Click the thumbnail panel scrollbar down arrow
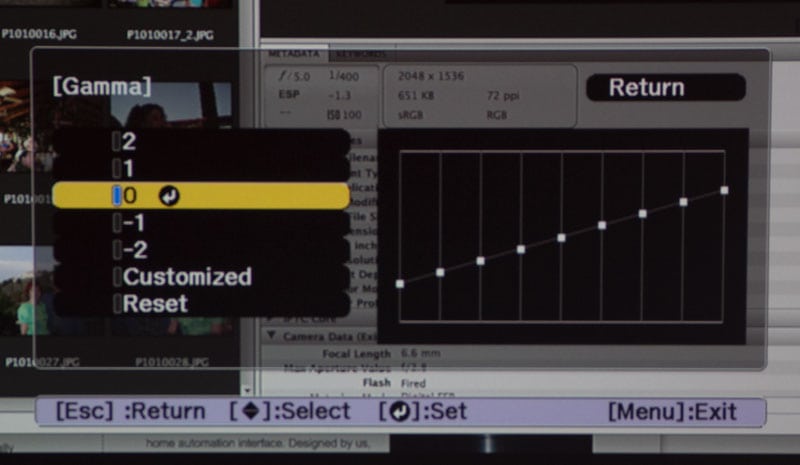The width and height of the screenshot is (800, 465). 247,391
